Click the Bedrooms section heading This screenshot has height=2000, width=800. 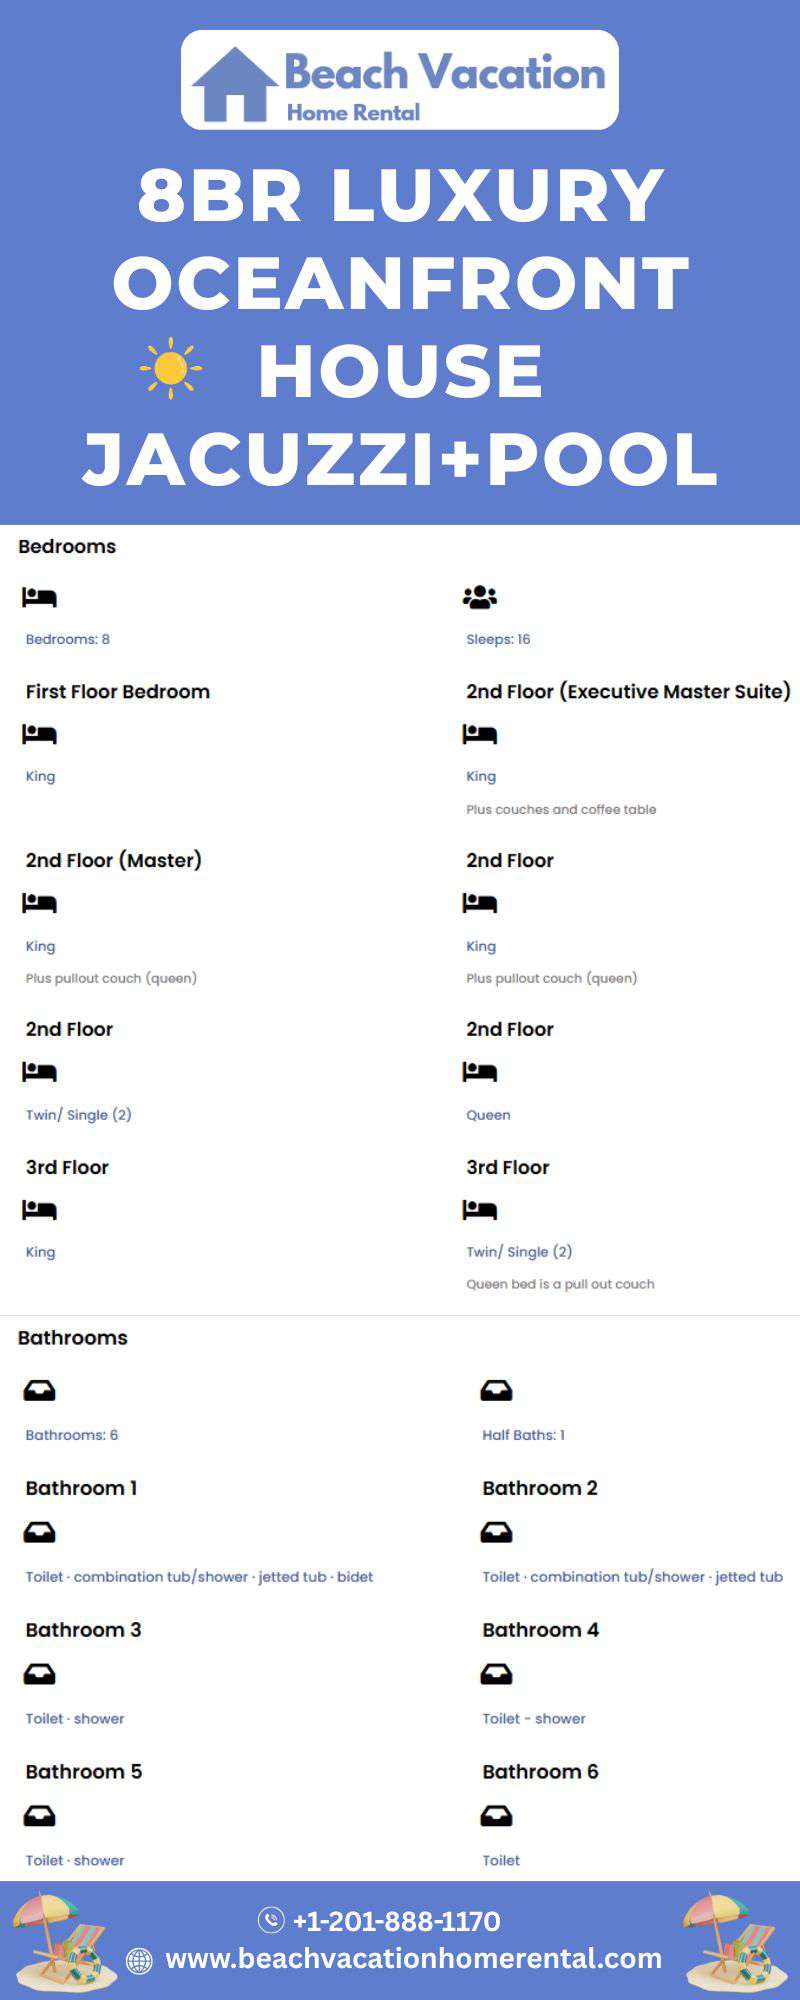click(x=67, y=546)
